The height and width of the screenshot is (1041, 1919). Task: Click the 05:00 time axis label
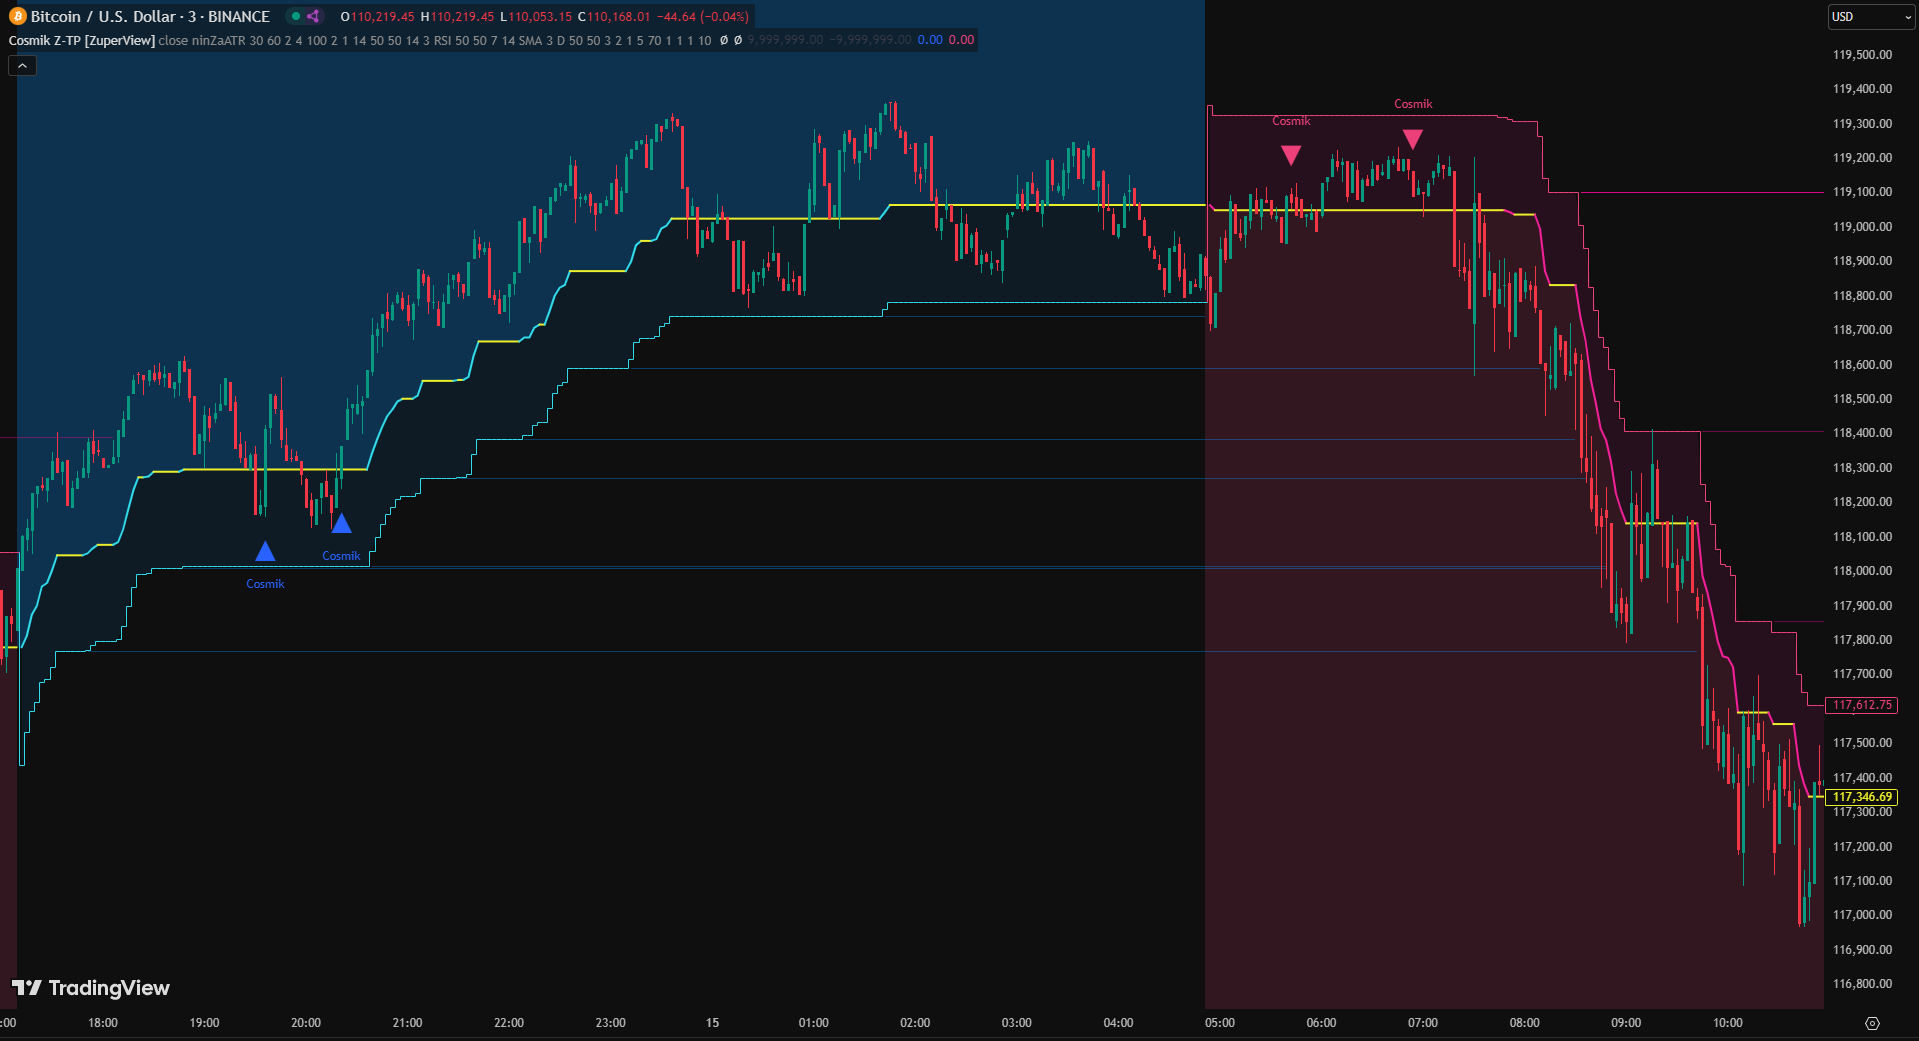coord(1219,1023)
